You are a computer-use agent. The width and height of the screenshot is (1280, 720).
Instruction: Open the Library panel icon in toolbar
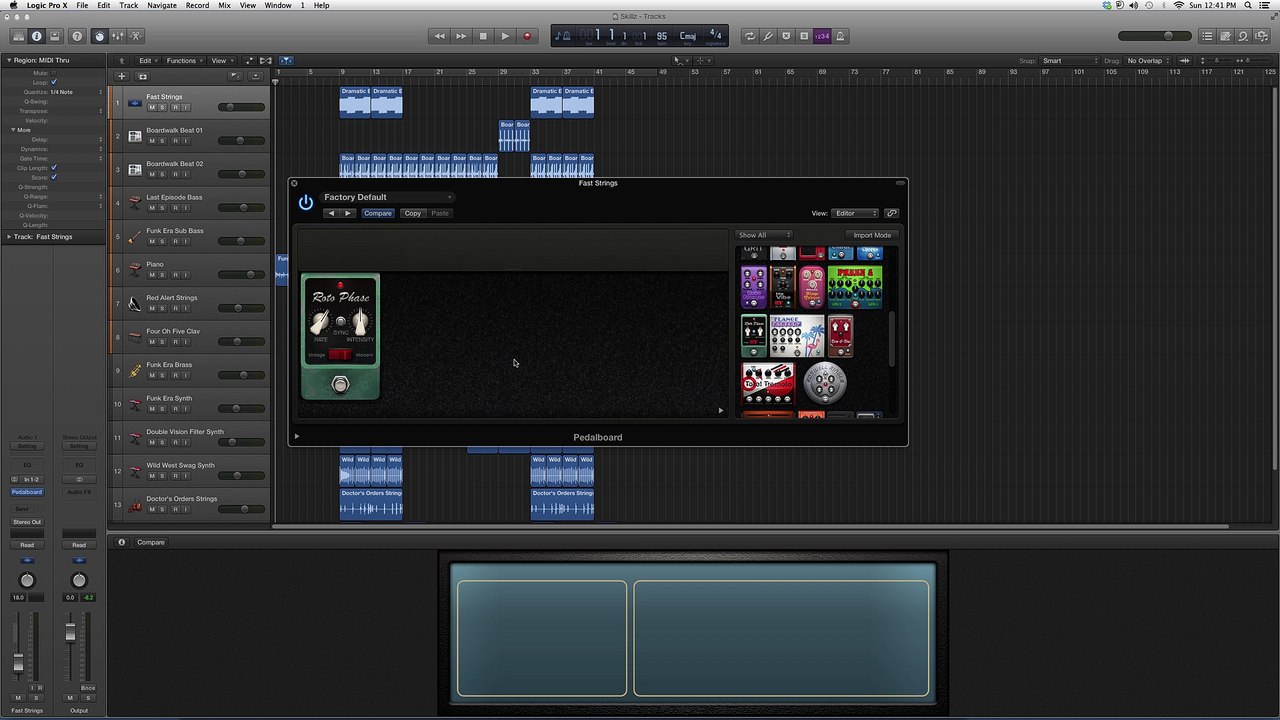pos(19,36)
